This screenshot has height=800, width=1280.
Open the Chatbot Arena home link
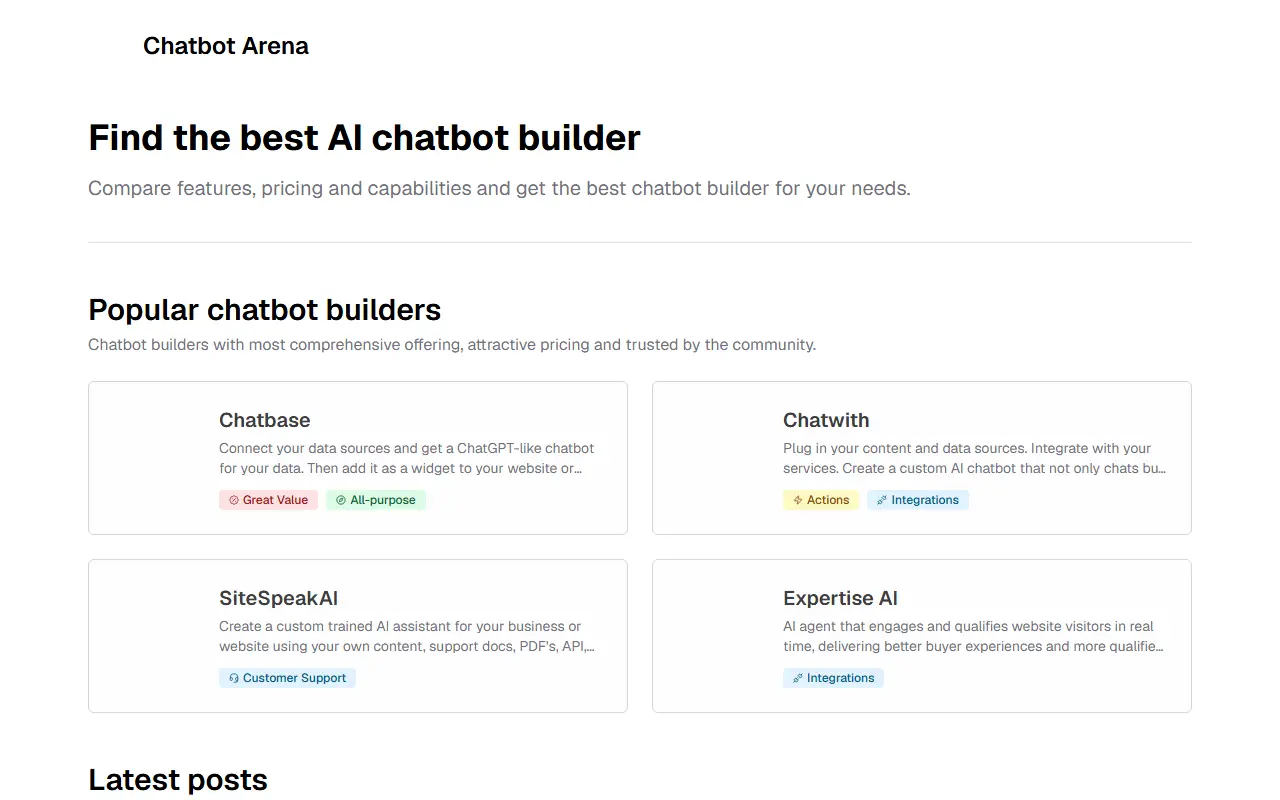coord(225,46)
